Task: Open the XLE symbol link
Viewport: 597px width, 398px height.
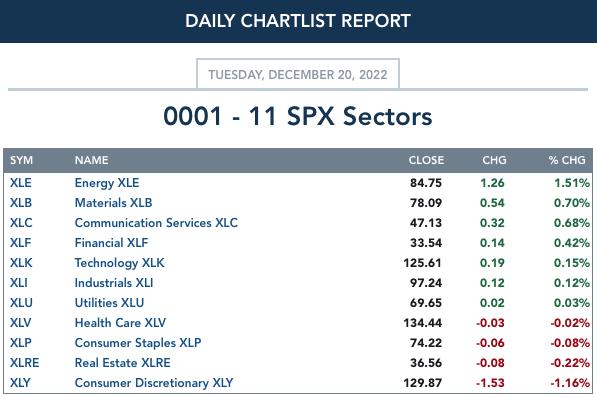Action: (x=21, y=183)
